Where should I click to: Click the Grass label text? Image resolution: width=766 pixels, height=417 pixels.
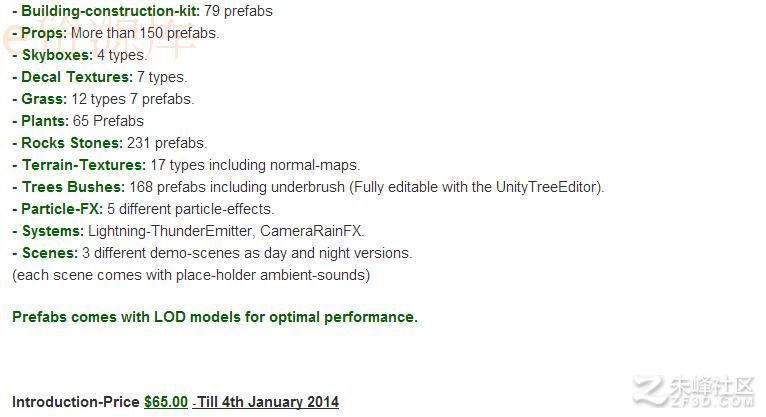(44, 99)
